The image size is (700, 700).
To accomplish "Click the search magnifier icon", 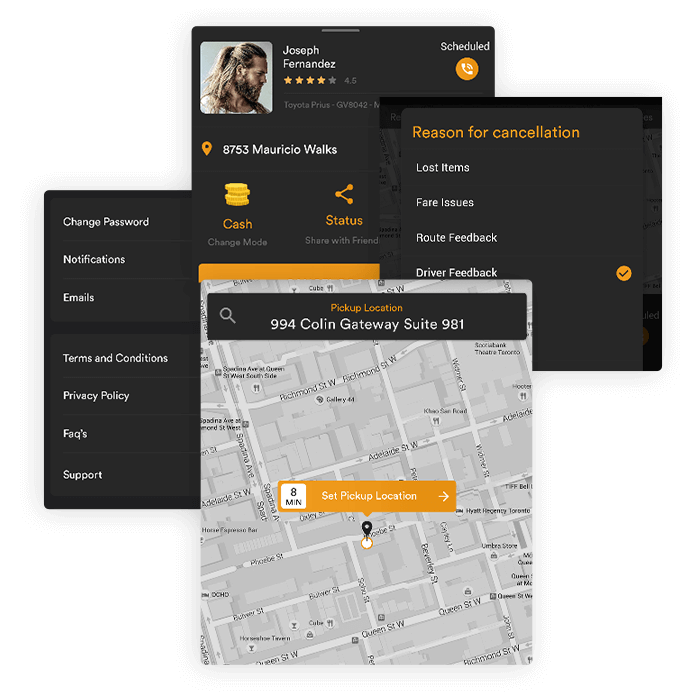I will point(228,316).
